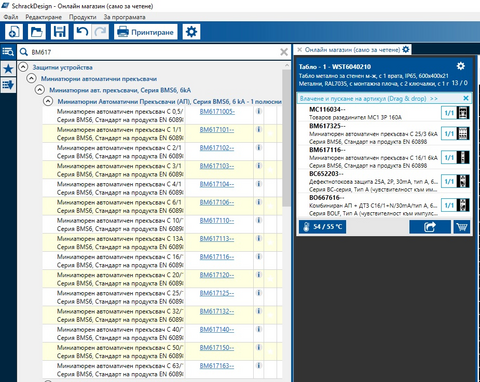
Task: Show info for BM617005 item
Action: 259,111
